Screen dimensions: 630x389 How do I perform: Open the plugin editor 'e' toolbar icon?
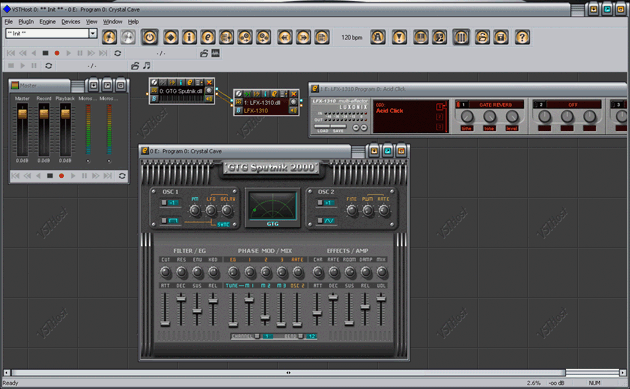pyautogui.click(x=208, y=37)
